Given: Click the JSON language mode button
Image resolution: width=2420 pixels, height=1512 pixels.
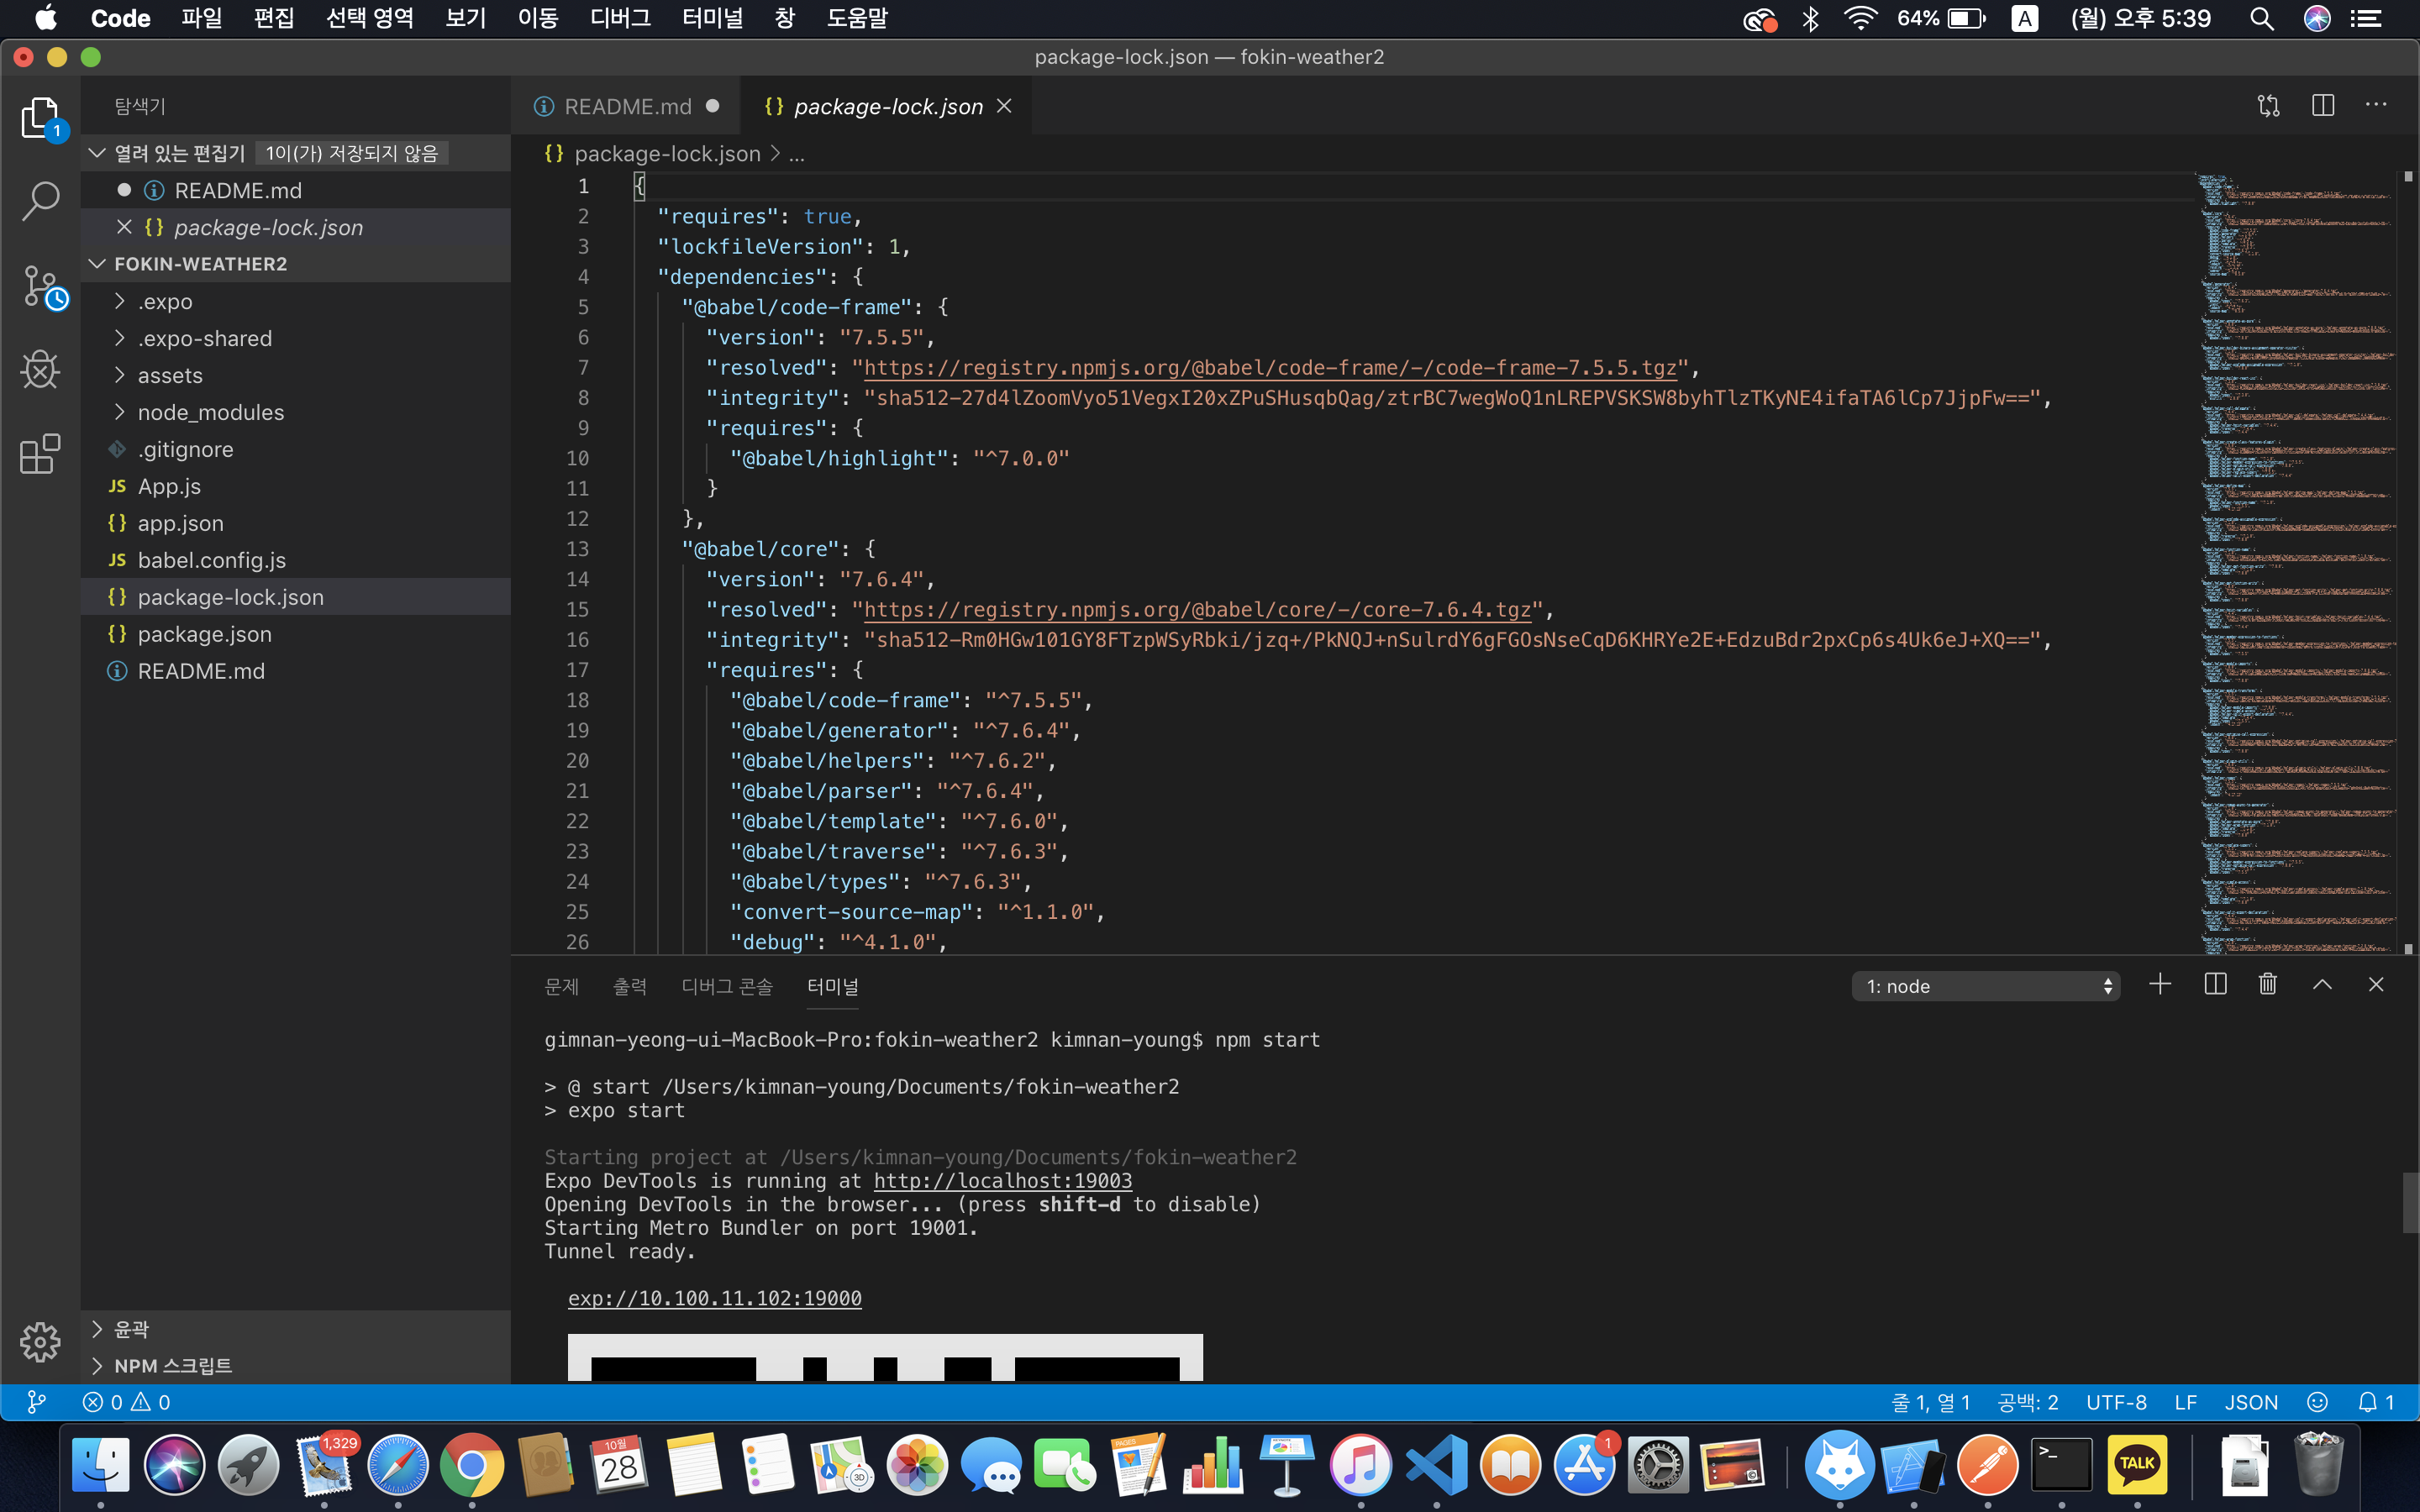Looking at the screenshot, I should coord(2250,1402).
